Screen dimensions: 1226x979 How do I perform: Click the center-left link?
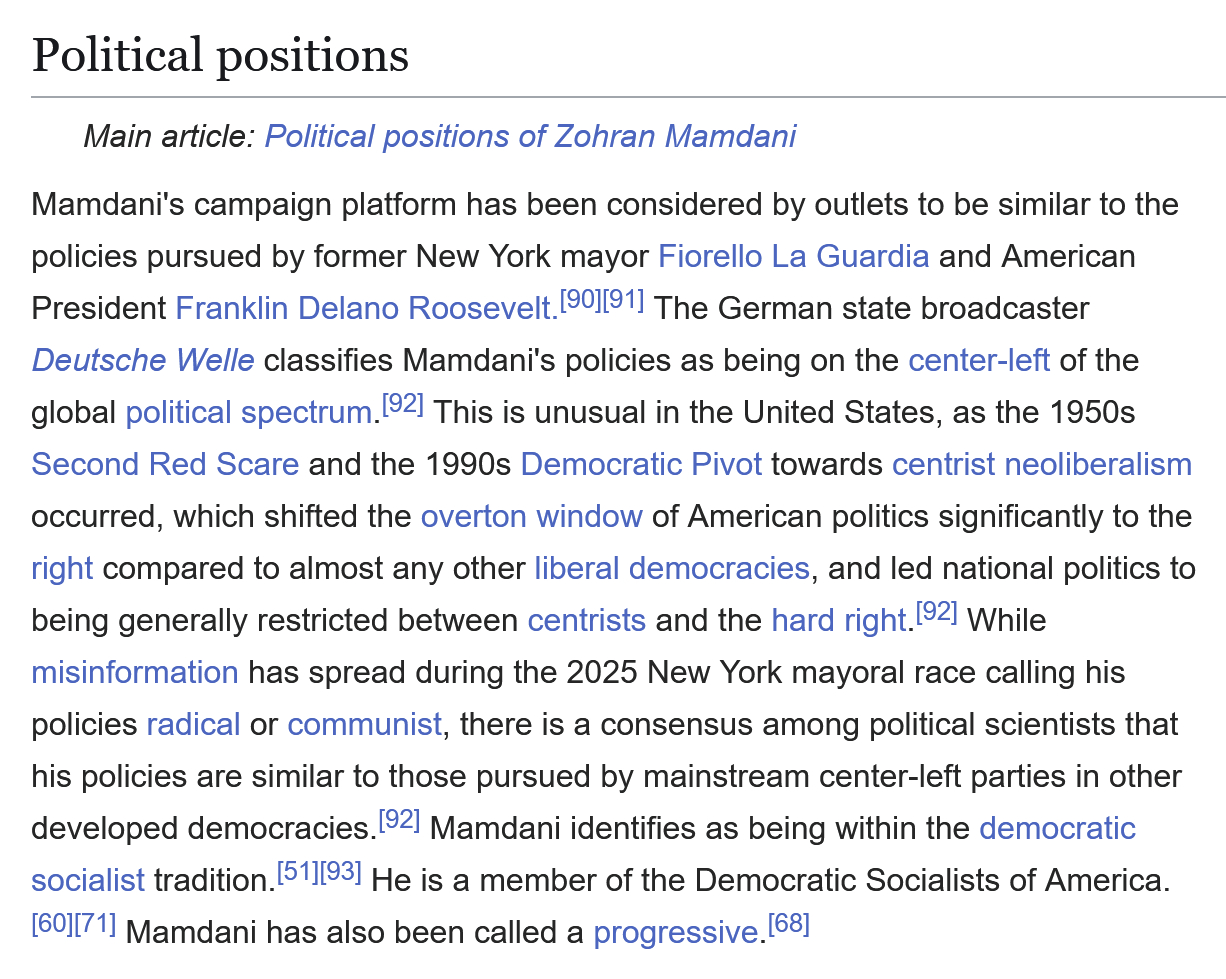pos(979,361)
